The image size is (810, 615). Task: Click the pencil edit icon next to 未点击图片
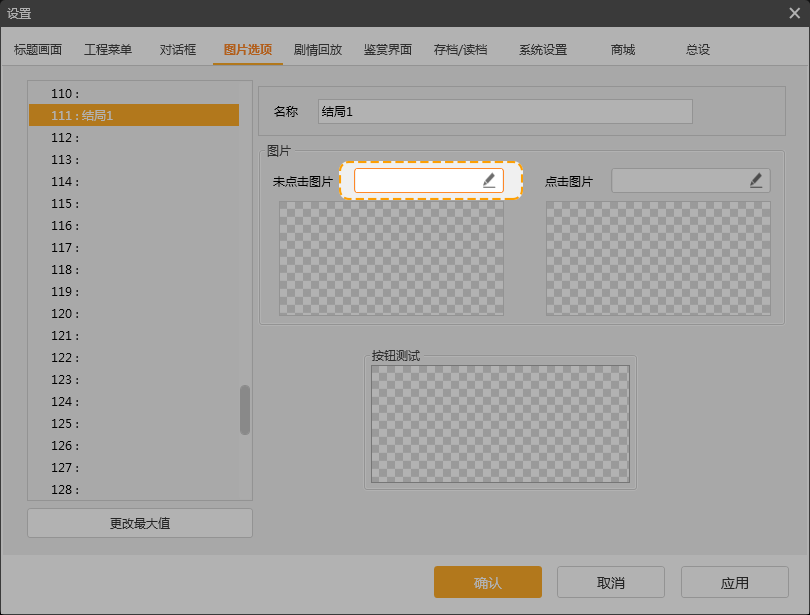pos(489,180)
